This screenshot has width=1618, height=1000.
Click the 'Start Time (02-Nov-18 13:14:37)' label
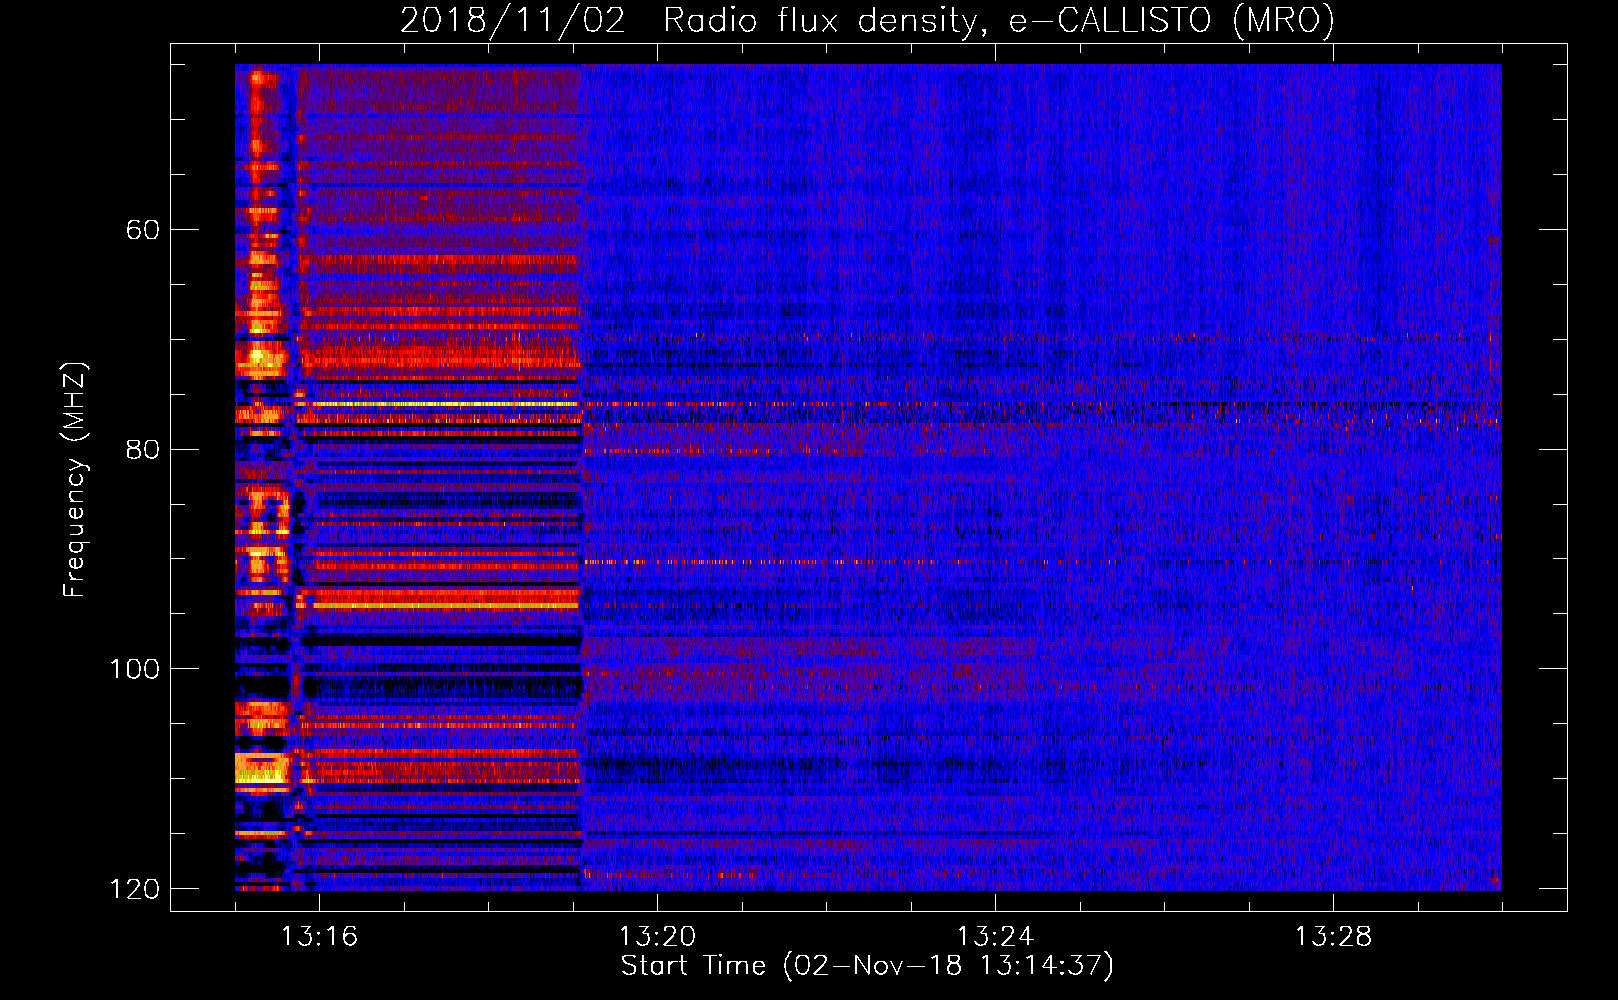coord(867,966)
